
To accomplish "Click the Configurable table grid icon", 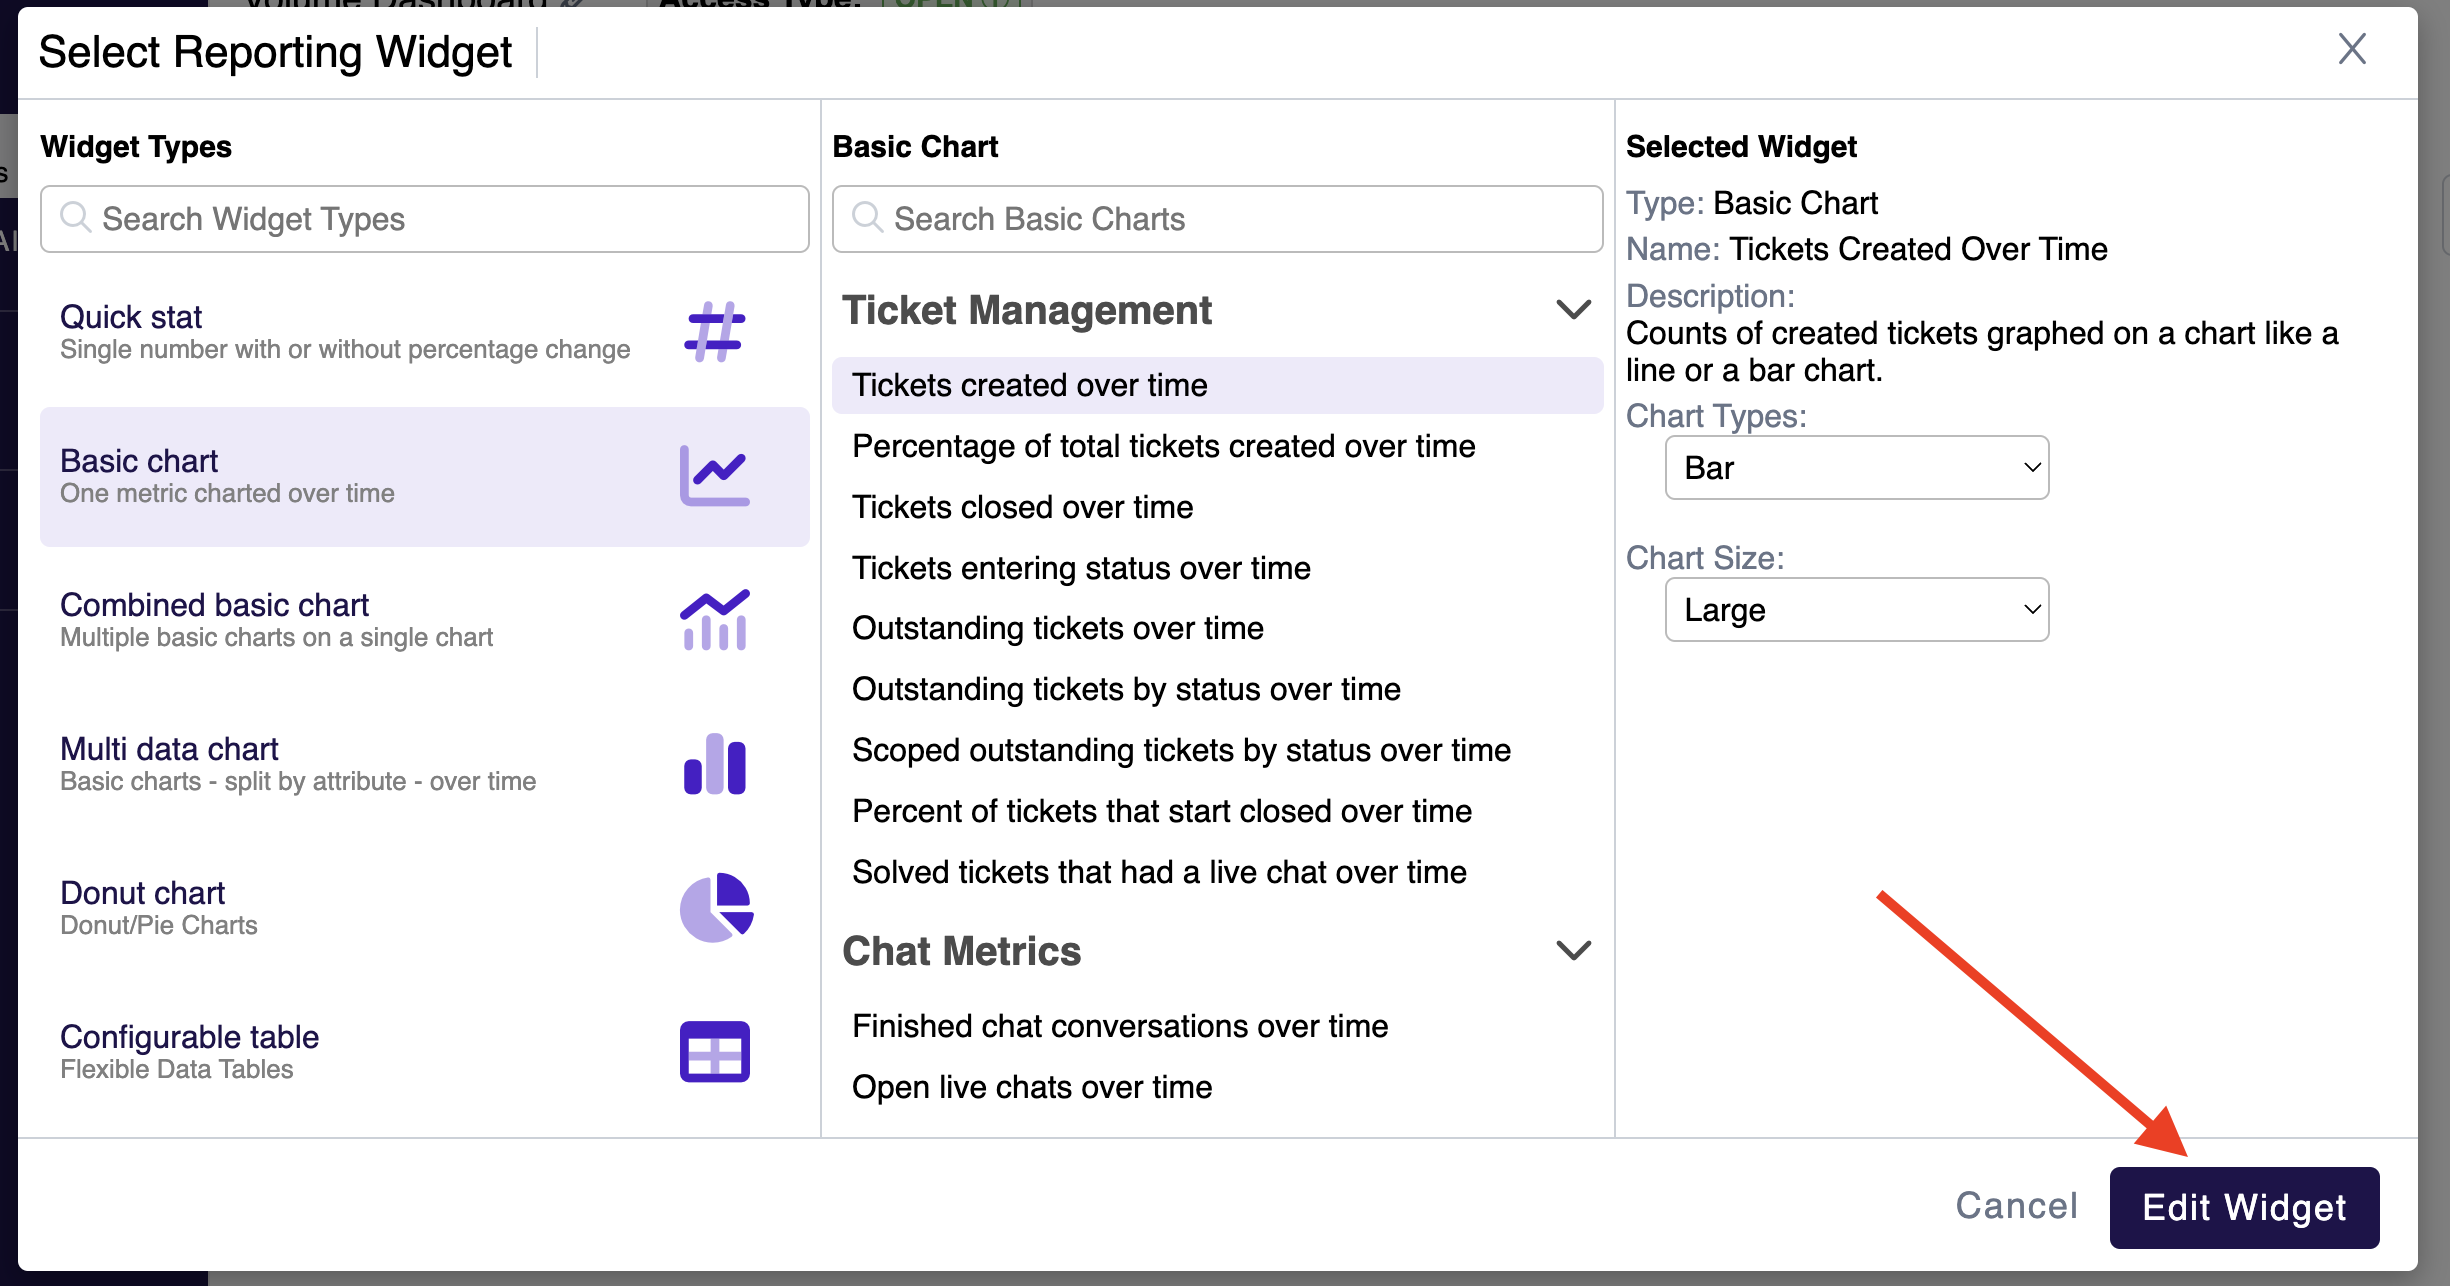I will (x=714, y=1052).
